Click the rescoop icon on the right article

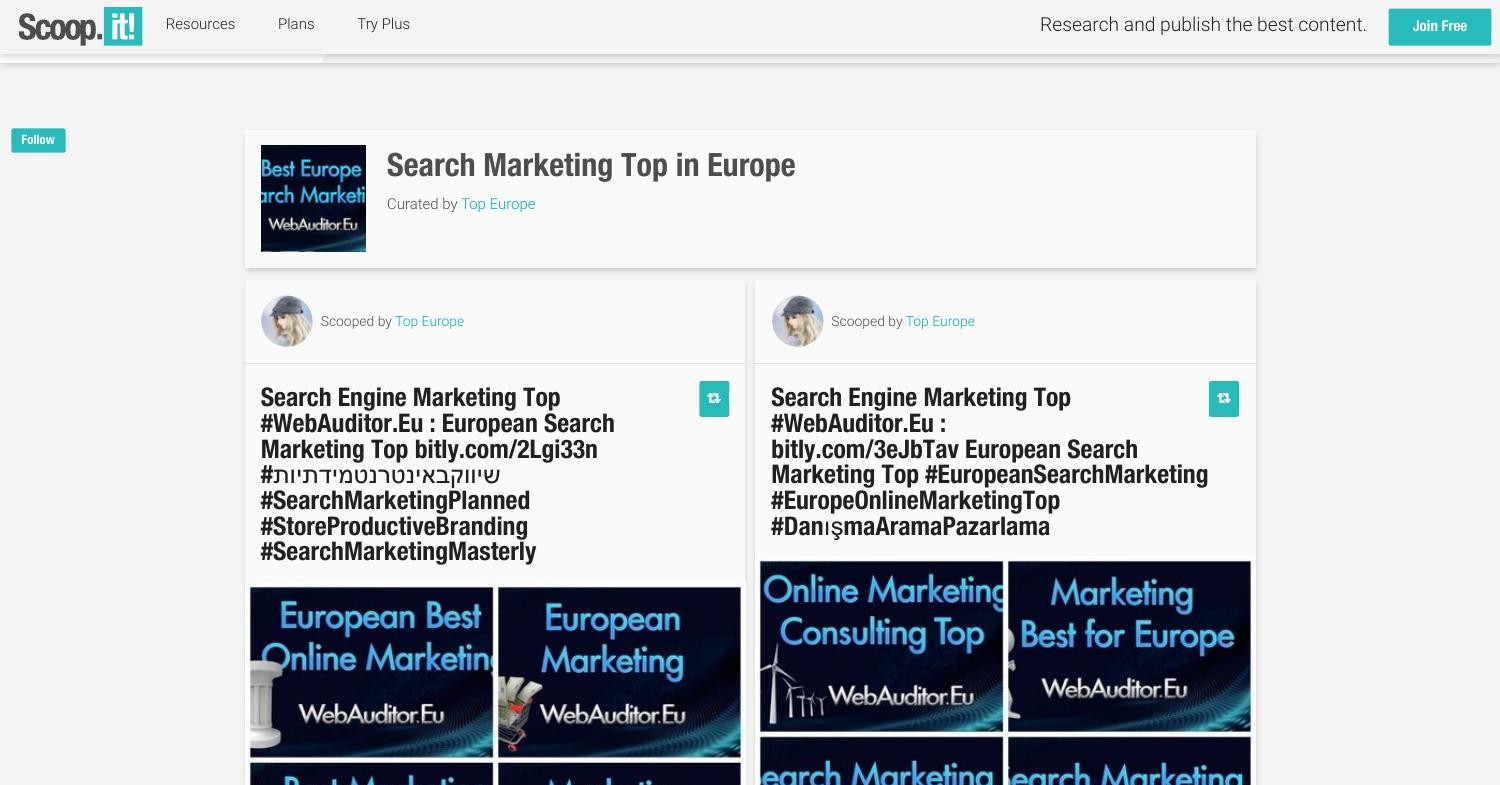[1224, 398]
